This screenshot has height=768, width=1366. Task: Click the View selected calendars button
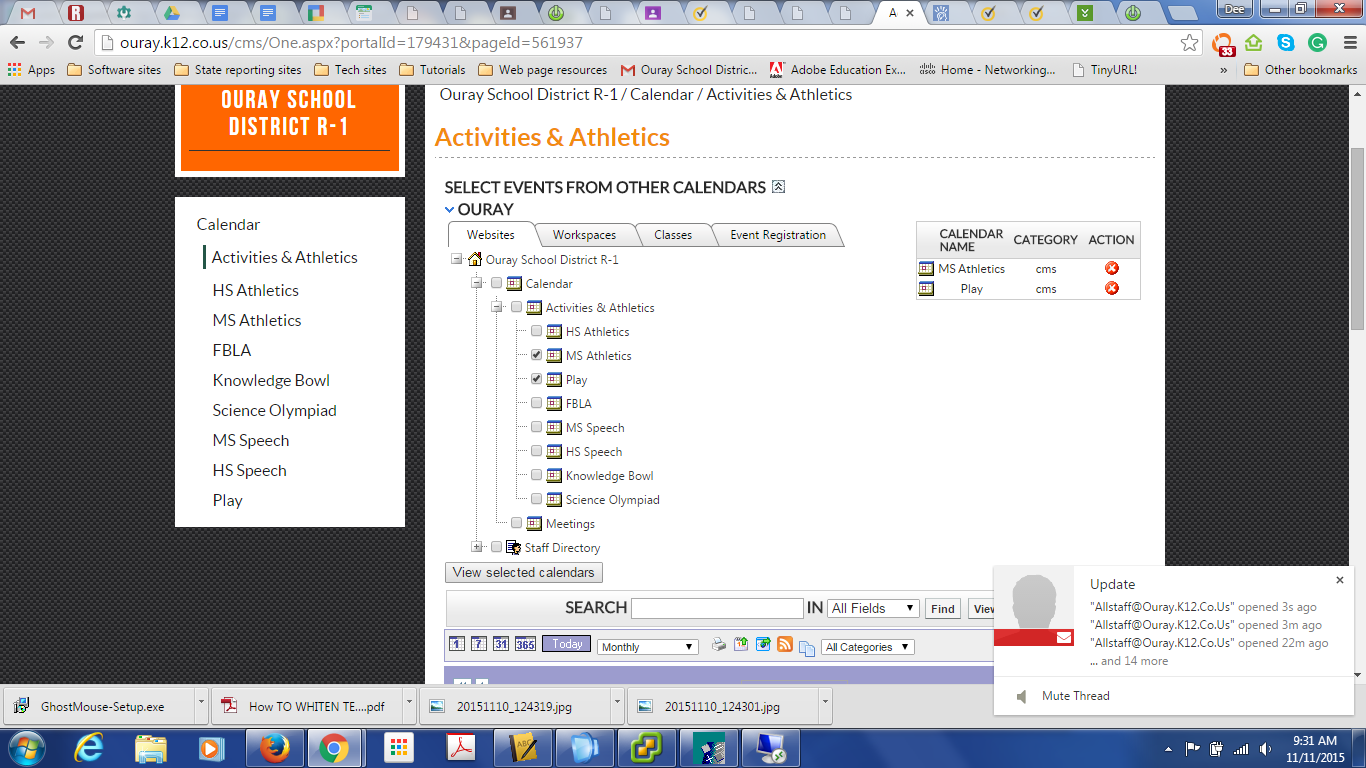(x=524, y=573)
